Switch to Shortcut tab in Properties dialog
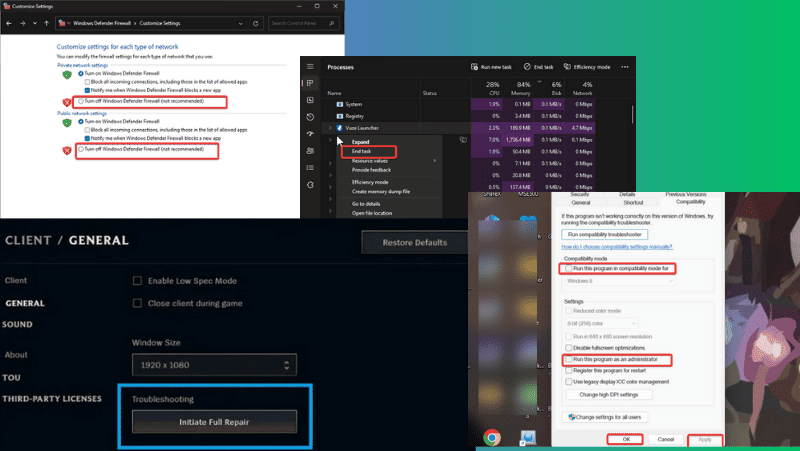 point(633,203)
